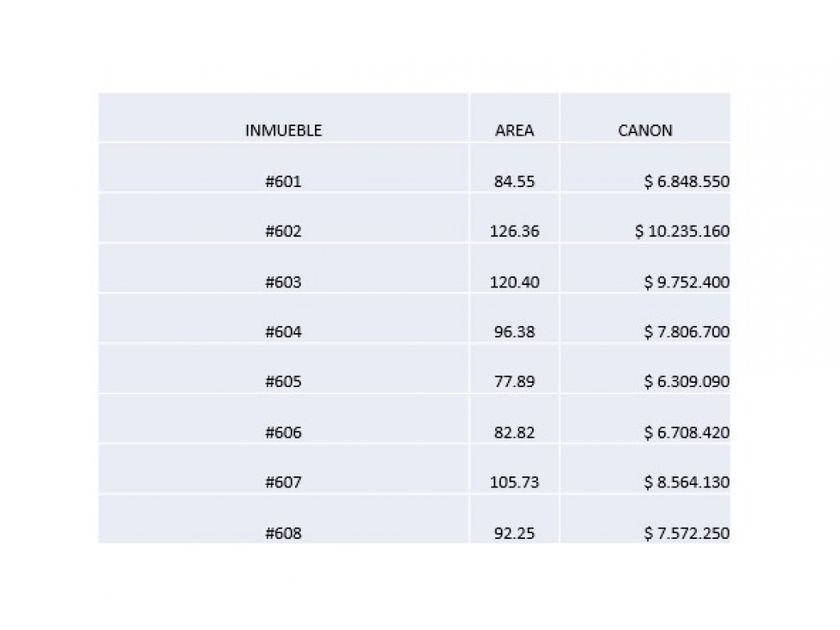Click the #606 property cell
Screen dimensions: 840x630
pos(283,432)
